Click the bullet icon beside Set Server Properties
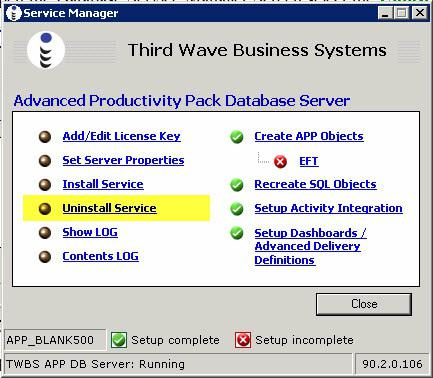Image resolution: width=433 pixels, height=378 pixels. (x=45, y=161)
